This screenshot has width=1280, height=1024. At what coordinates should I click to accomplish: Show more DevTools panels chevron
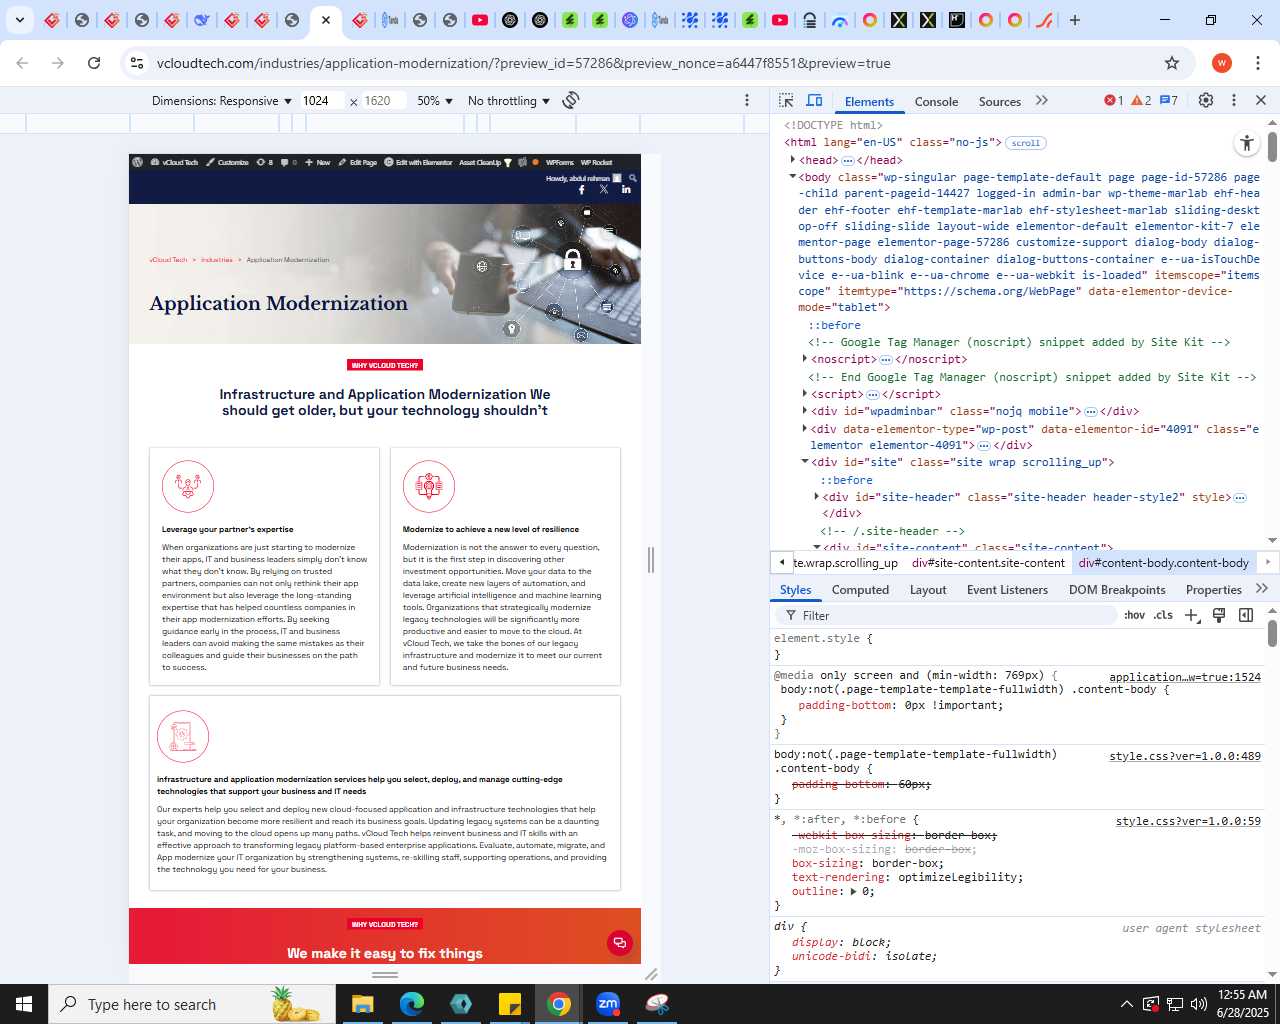(x=1042, y=100)
